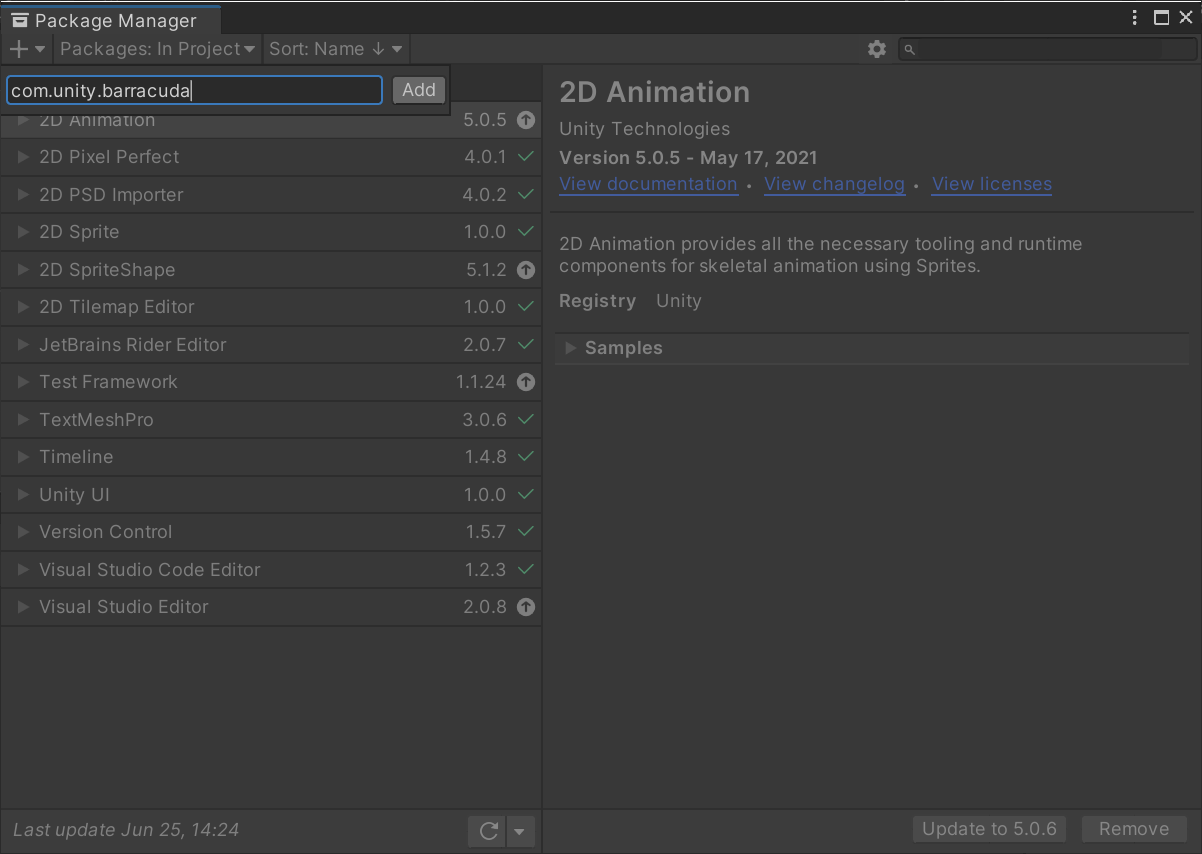Viewport: 1202px width, 854px height.
Task: Click the refresh package list icon
Action: point(489,830)
